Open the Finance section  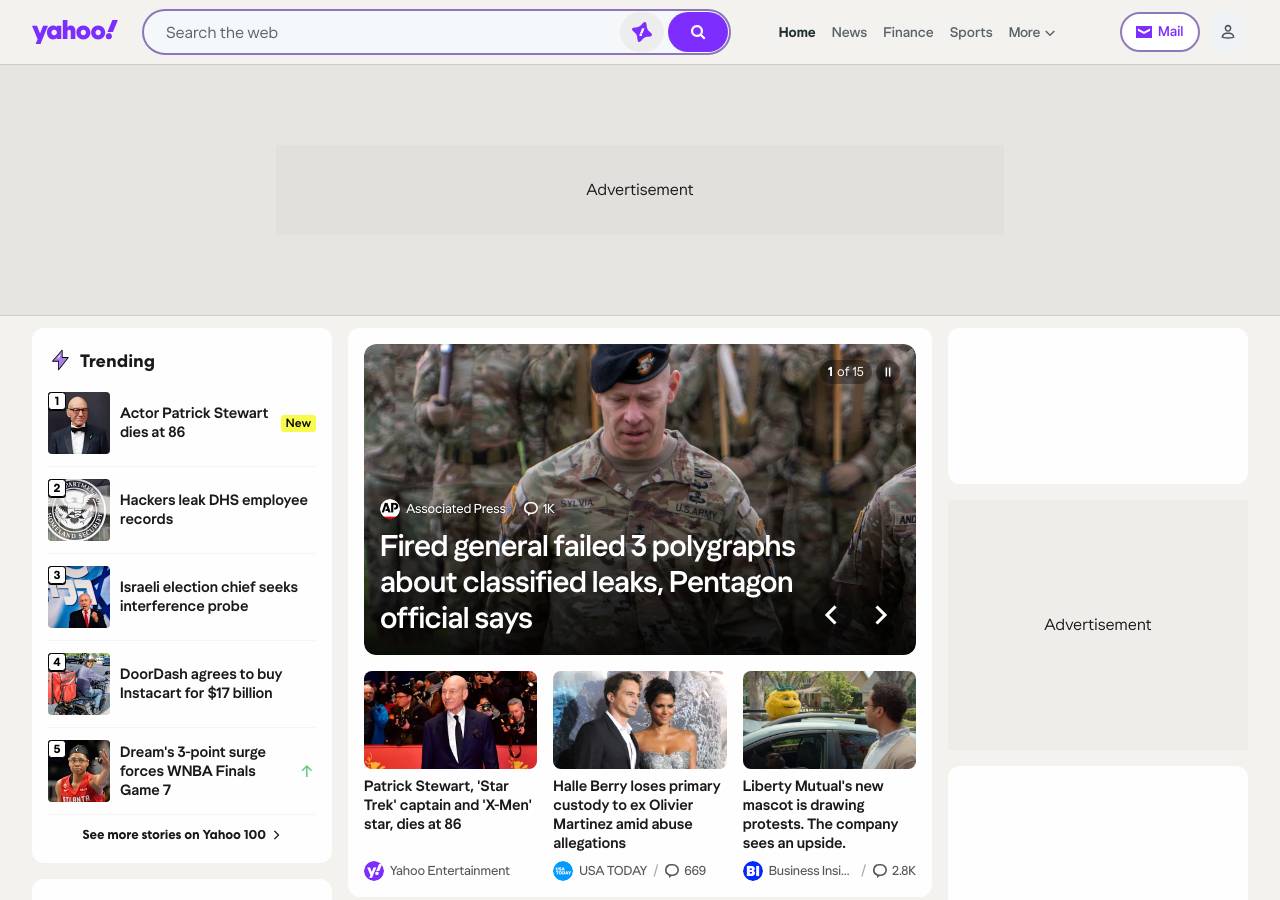(908, 32)
